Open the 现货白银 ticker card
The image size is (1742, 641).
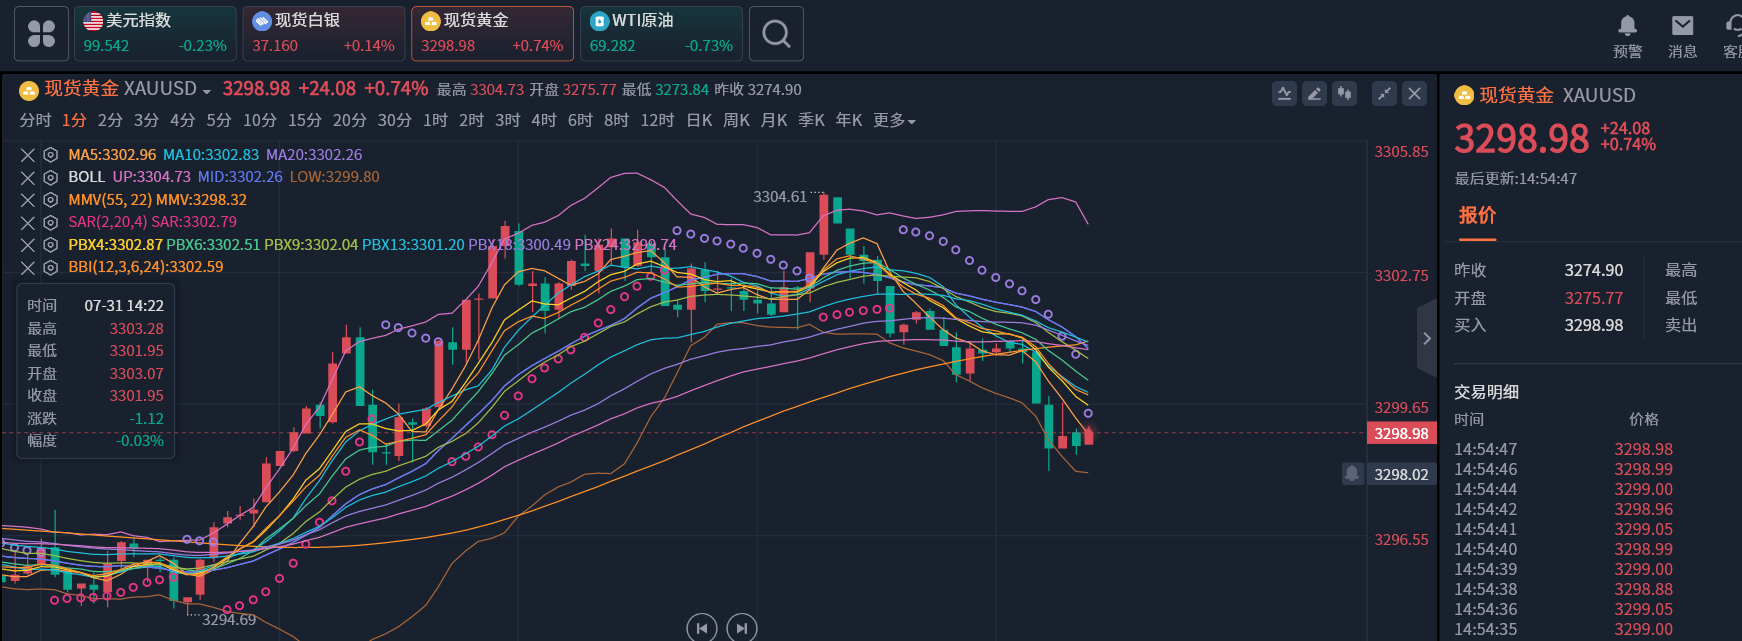coord(324,34)
